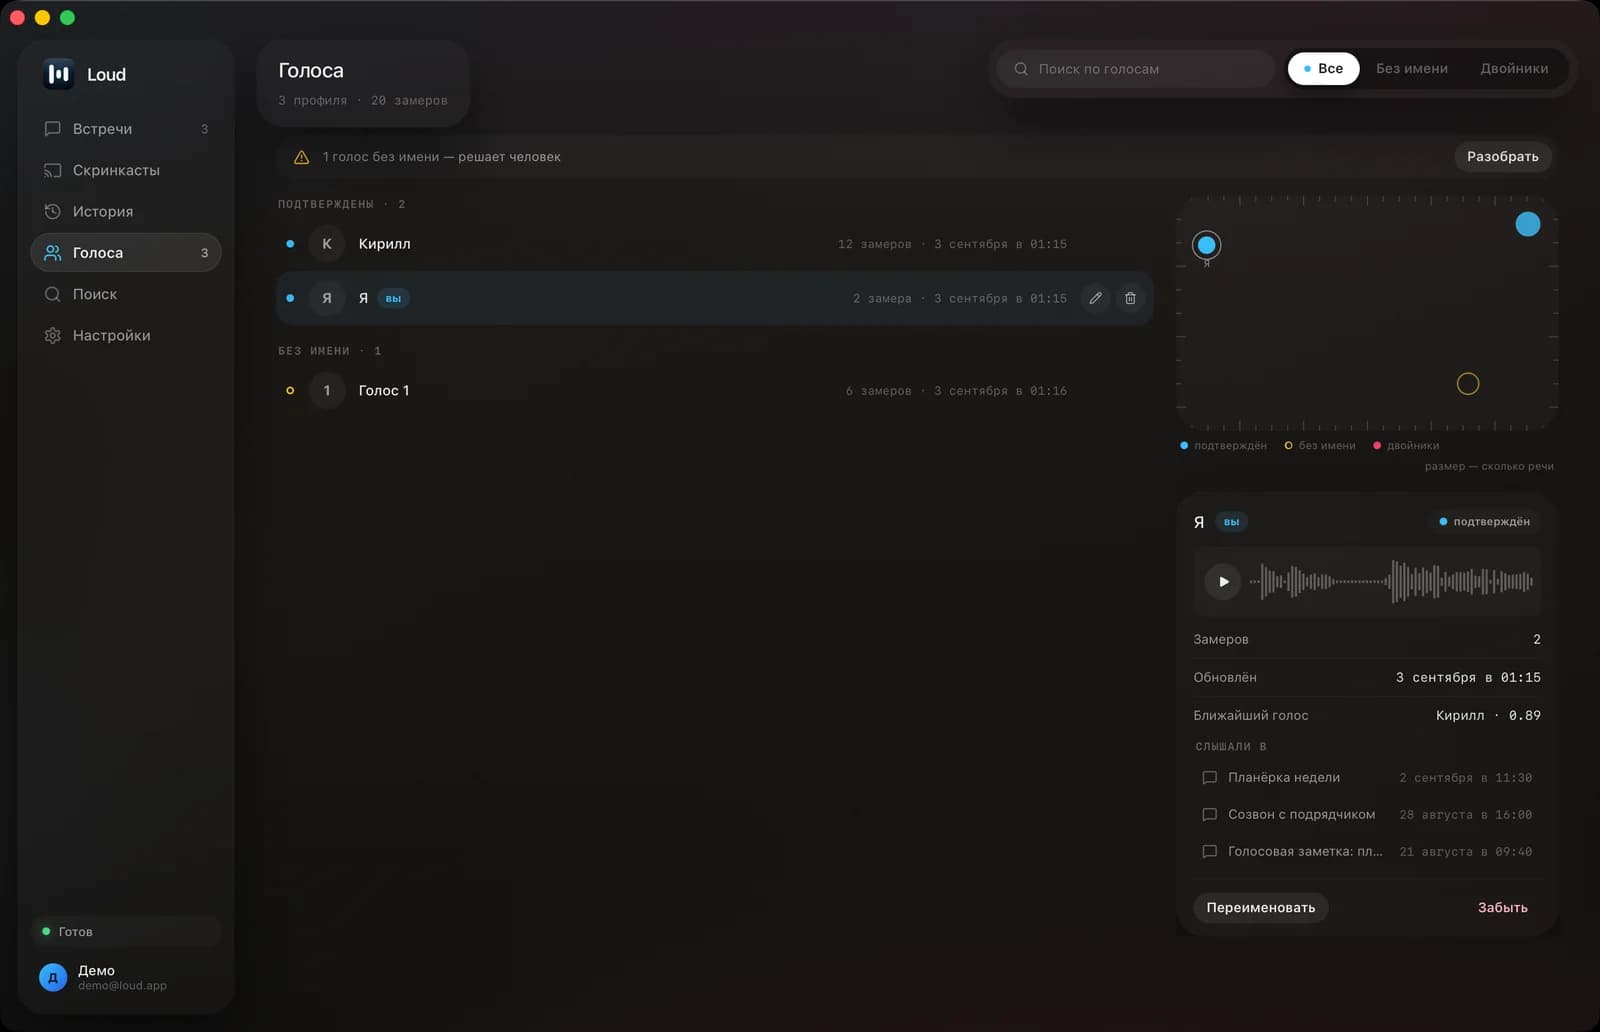
Task: Open the Встречи section in sidebar
Action: coord(126,129)
